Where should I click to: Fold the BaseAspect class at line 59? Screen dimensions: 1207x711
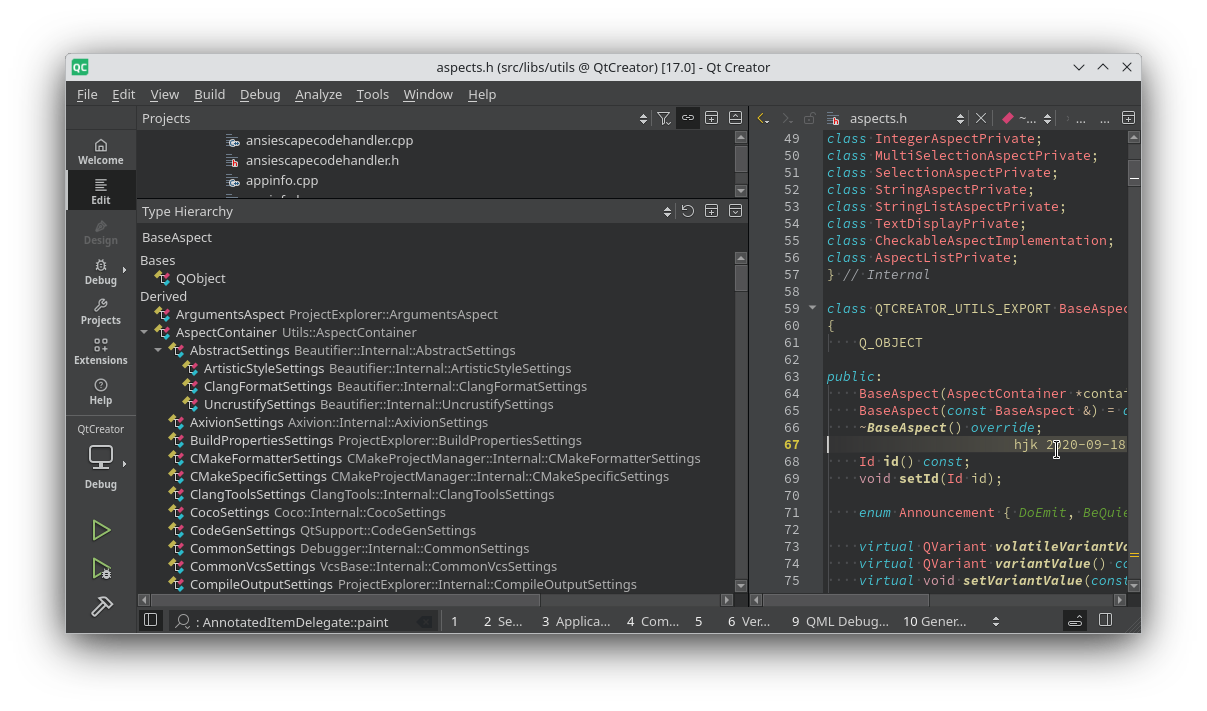812,308
